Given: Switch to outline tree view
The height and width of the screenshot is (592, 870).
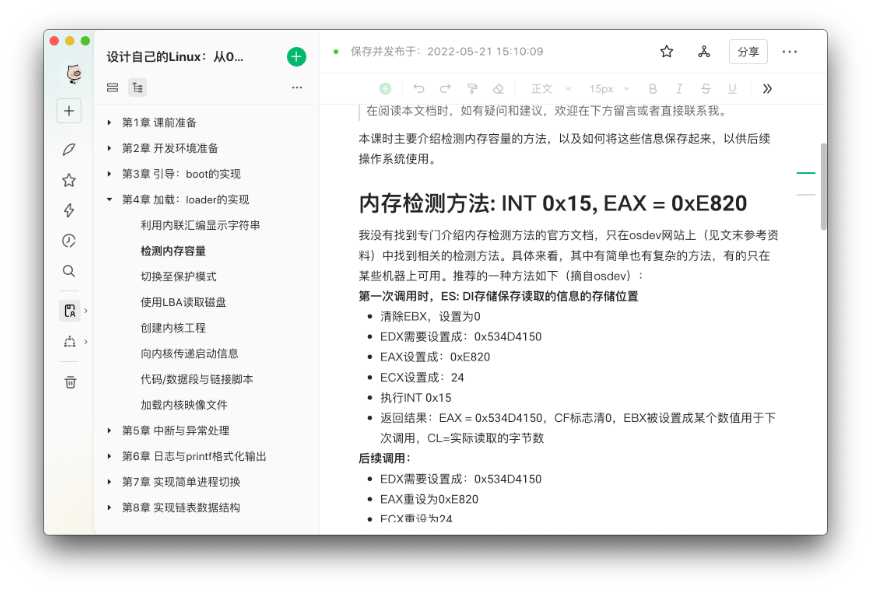Looking at the screenshot, I should pos(137,88).
